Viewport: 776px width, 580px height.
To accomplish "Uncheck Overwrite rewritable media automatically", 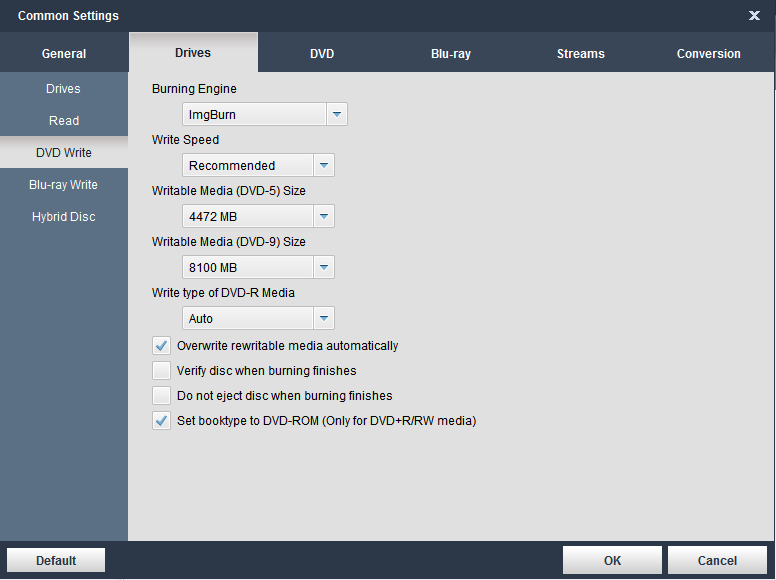I will point(161,345).
